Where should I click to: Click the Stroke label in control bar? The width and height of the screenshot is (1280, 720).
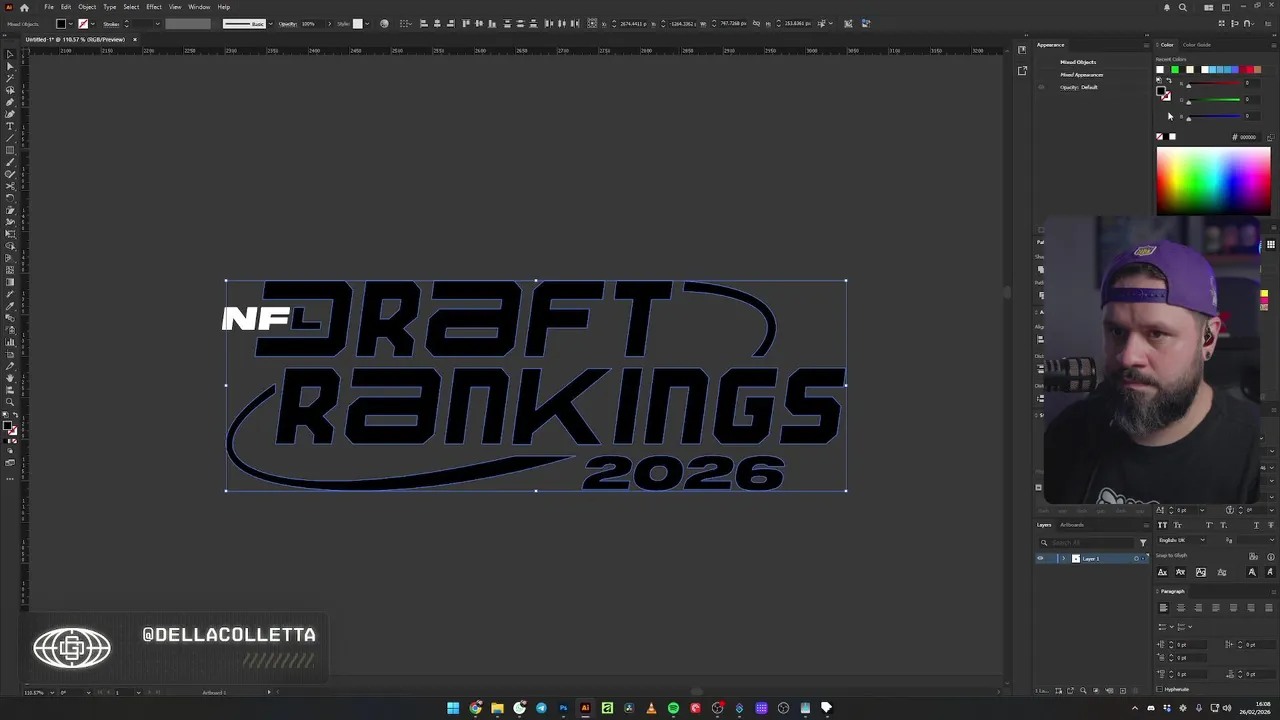click(110, 23)
